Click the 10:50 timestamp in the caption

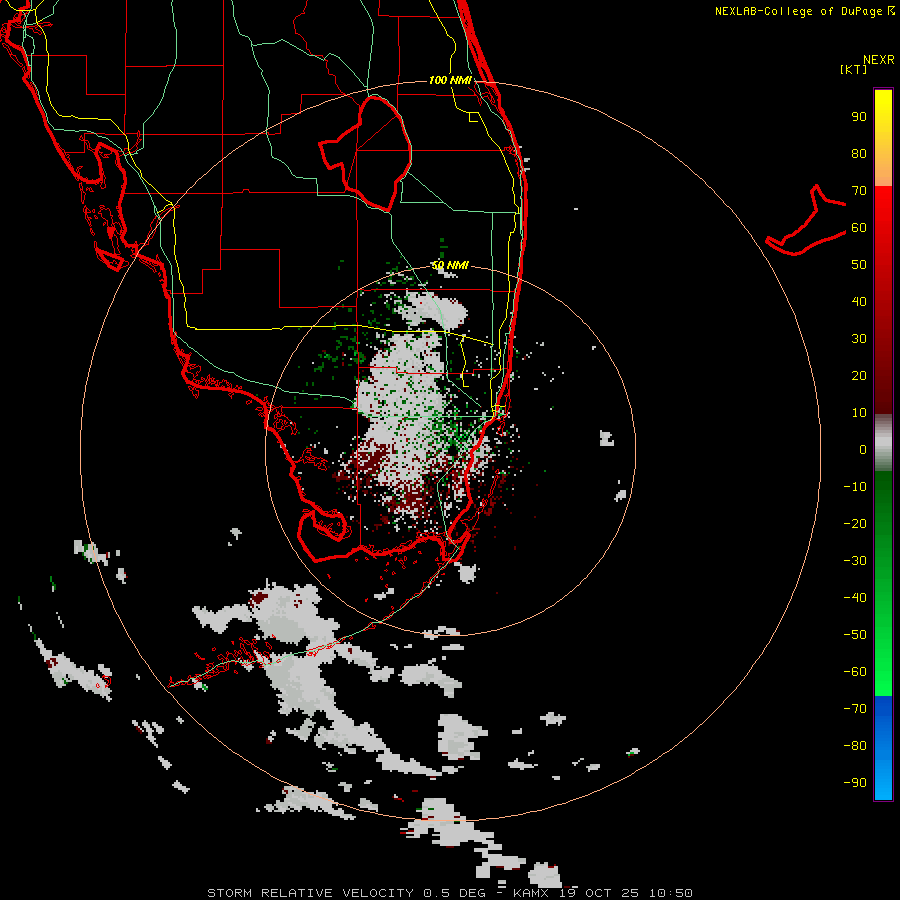point(671,893)
